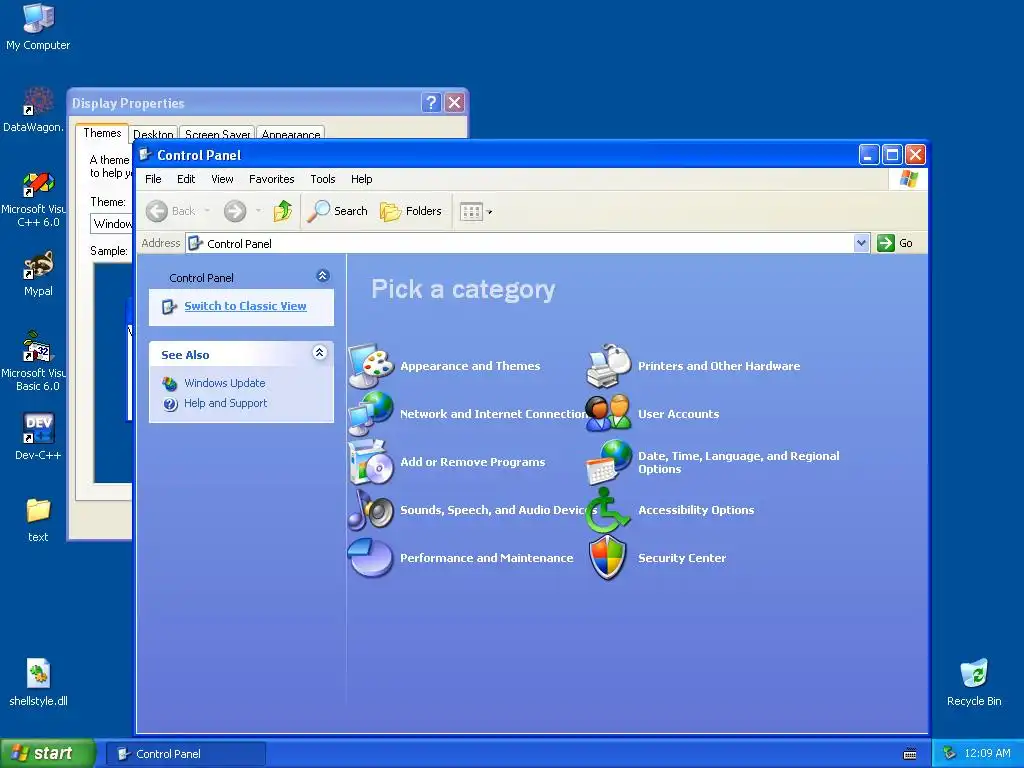Click the Display Properties help question button
The image size is (1024, 768).
431,103
